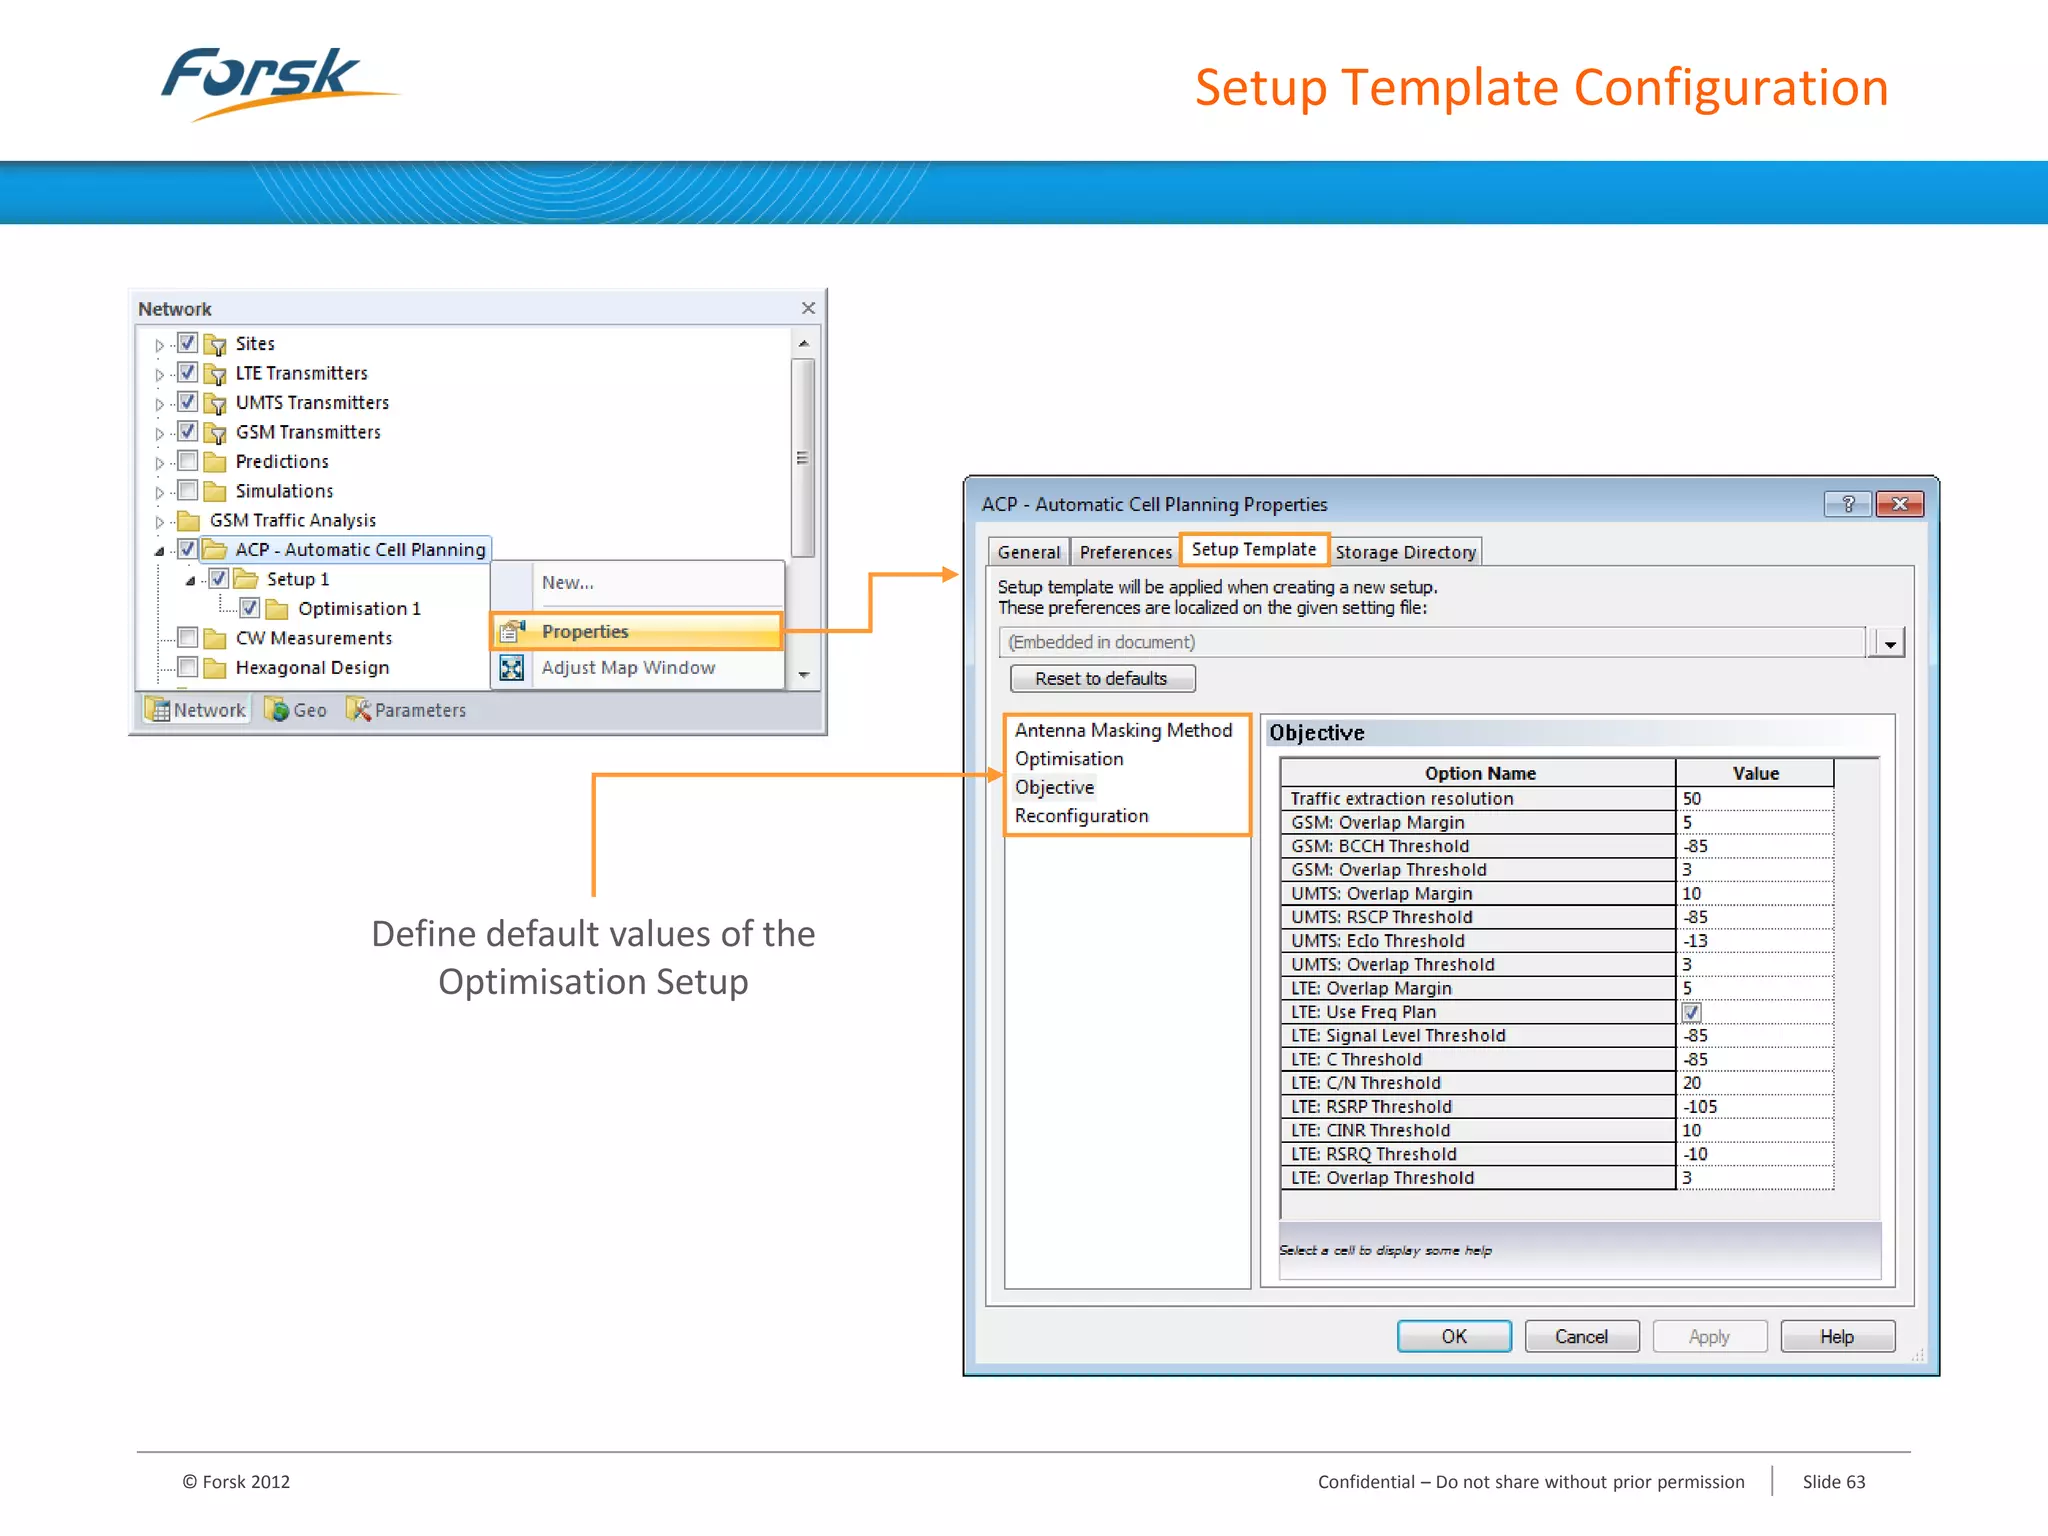Select the Setup Template tab
Screen dimensions: 2048x1536
(x=1254, y=550)
